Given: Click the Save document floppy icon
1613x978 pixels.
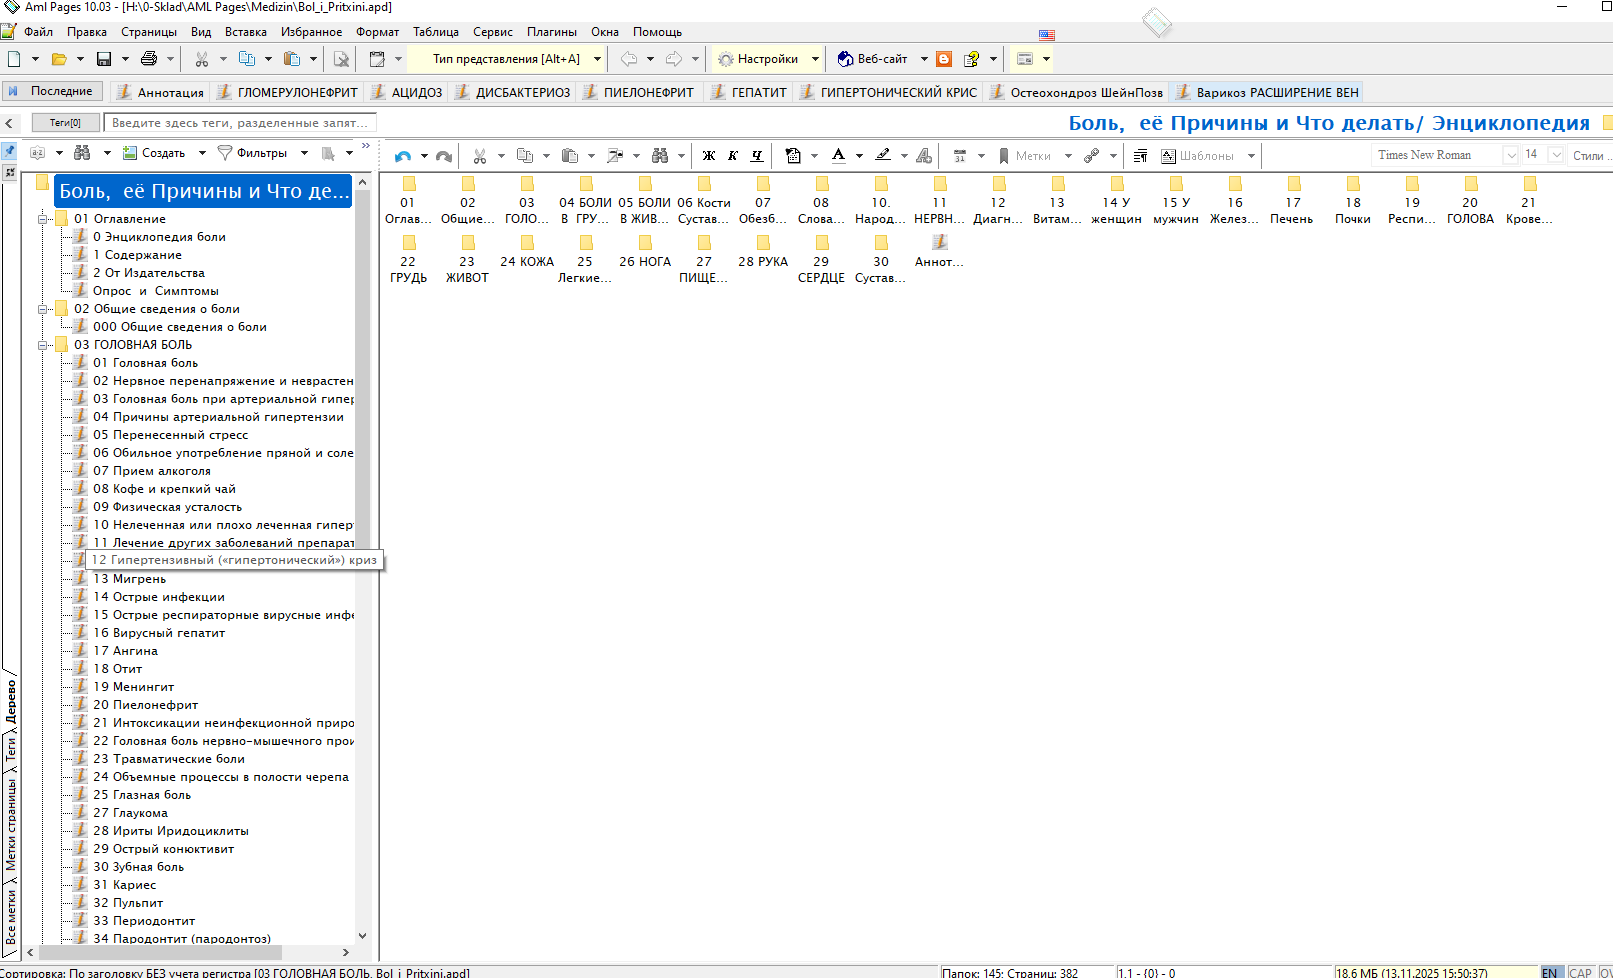Looking at the screenshot, I should pyautogui.click(x=103, y=59).
